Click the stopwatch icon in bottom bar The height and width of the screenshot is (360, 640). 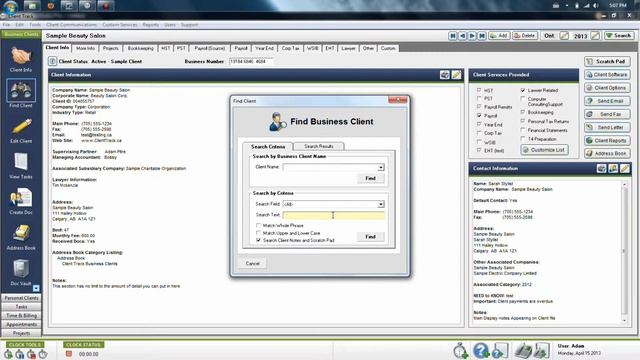click(x=460, y=351)
